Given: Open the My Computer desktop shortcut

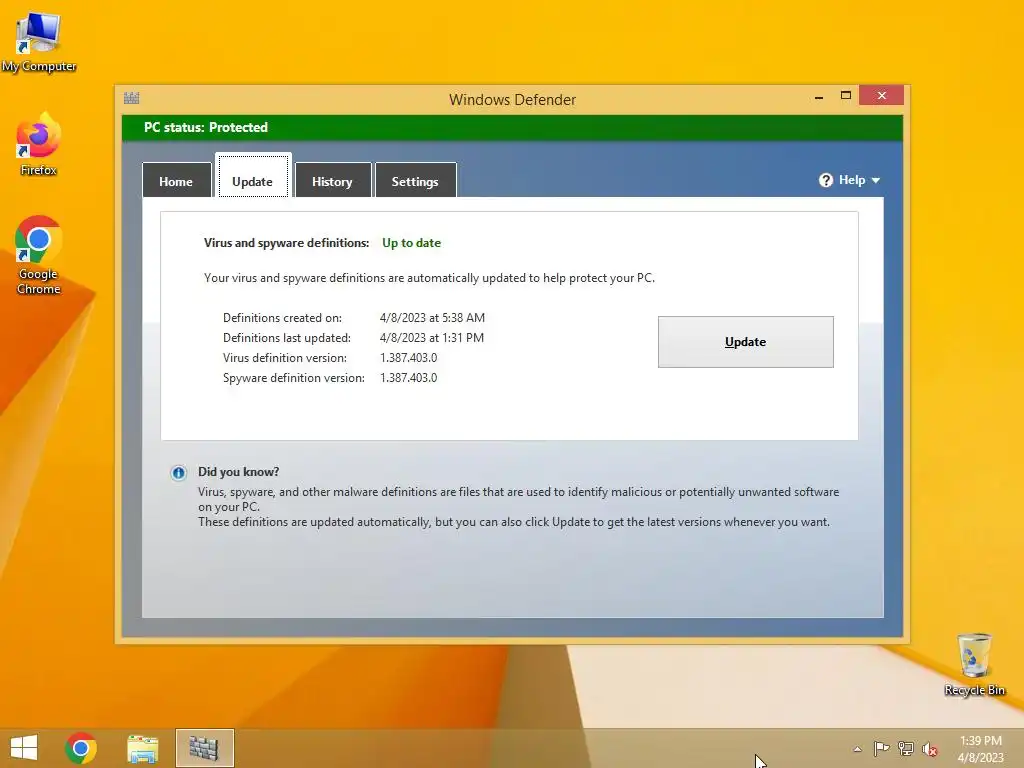Looking at the screenshot, I should pyautogui.click(x=39, y=43).
